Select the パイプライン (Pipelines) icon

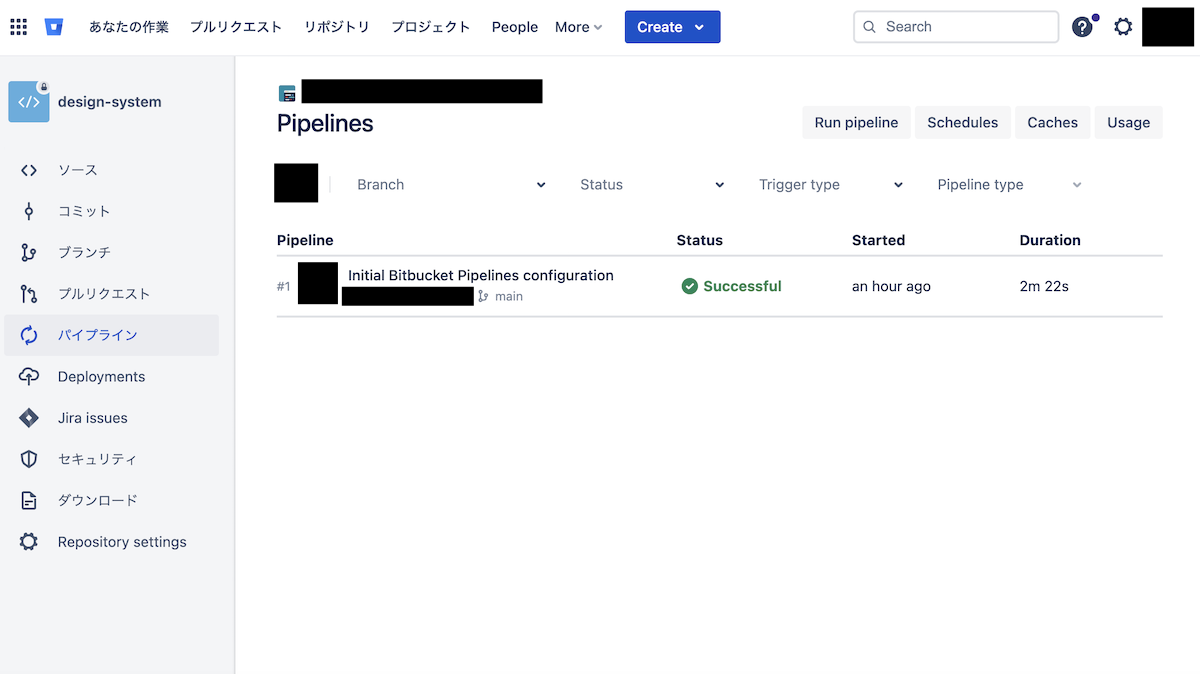pyautogui.click(x=29, y=335)
